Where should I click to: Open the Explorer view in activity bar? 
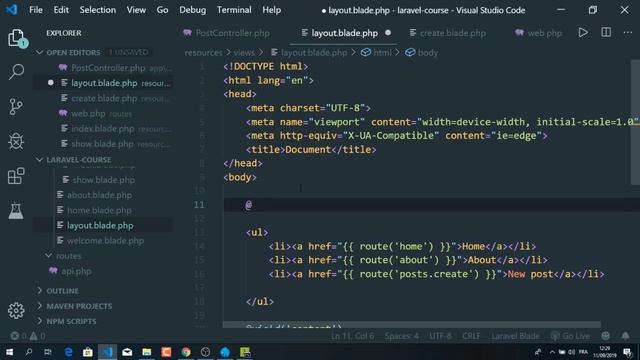tap(16, 38)
